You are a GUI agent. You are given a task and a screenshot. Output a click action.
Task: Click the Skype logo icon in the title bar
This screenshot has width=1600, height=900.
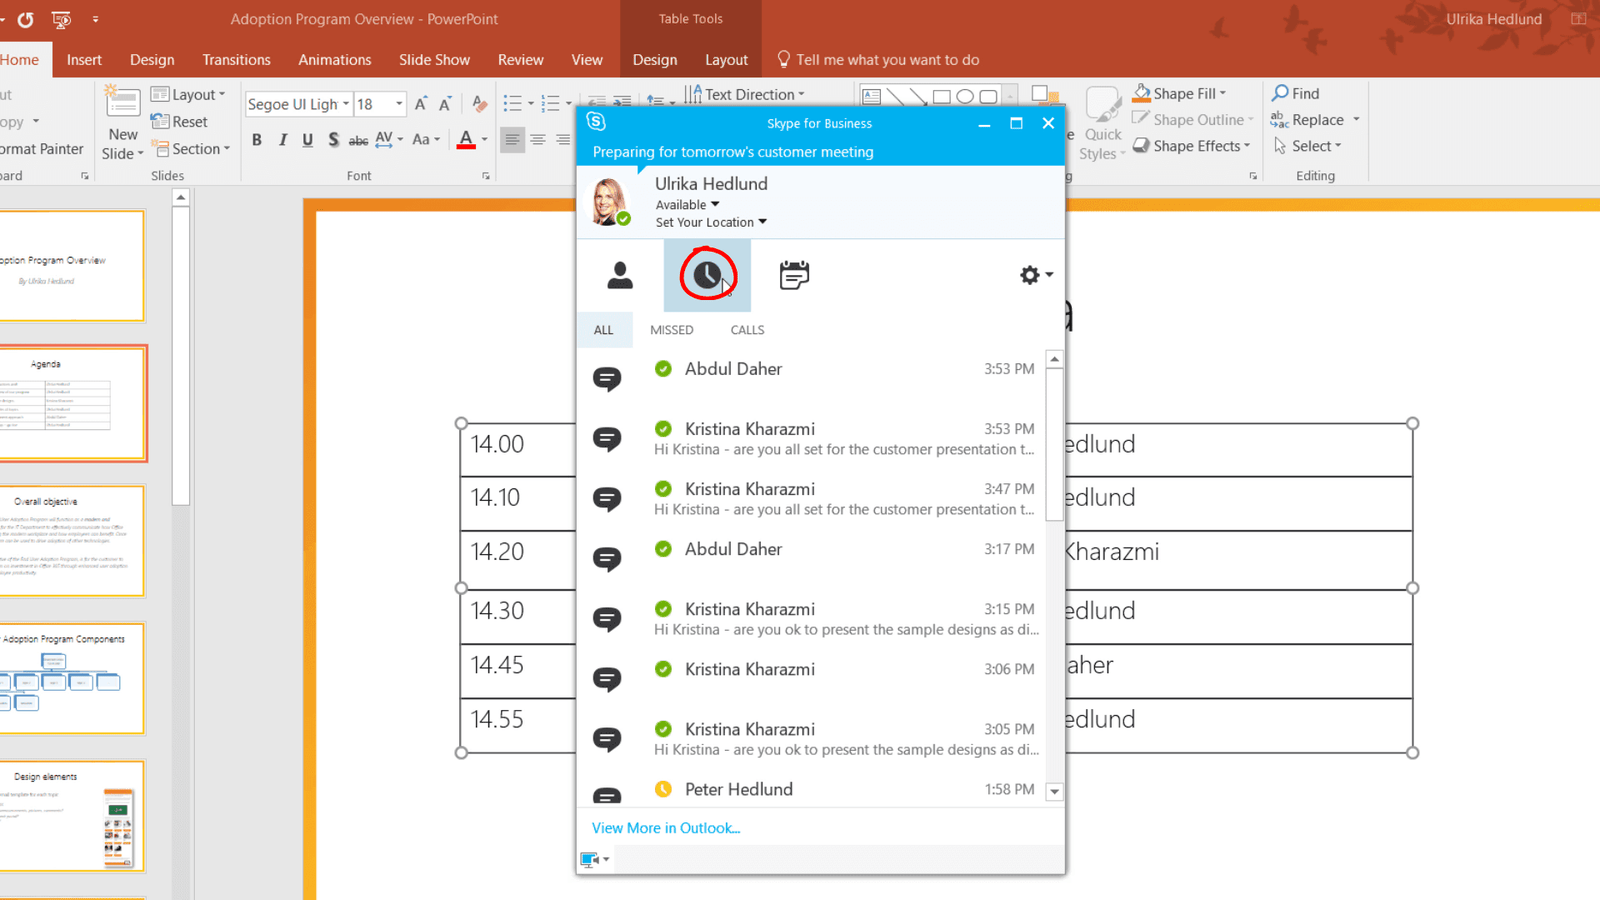[597, 122]
